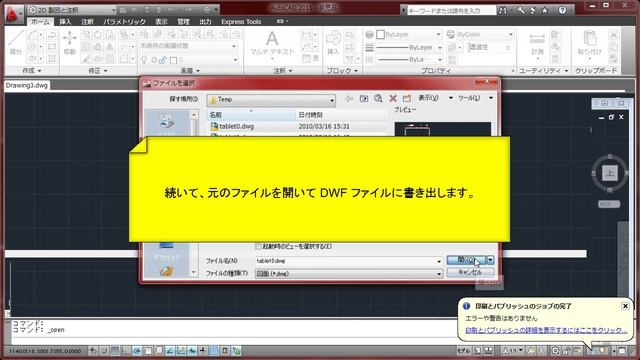Click the wrench icon in title bar

point(521,11)
